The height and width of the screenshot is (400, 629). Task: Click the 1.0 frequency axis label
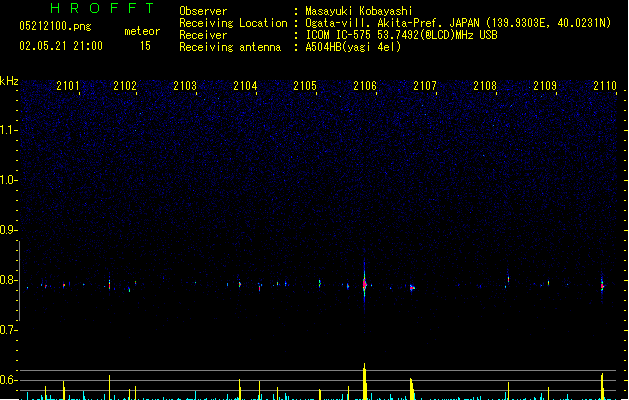(9, 180)
